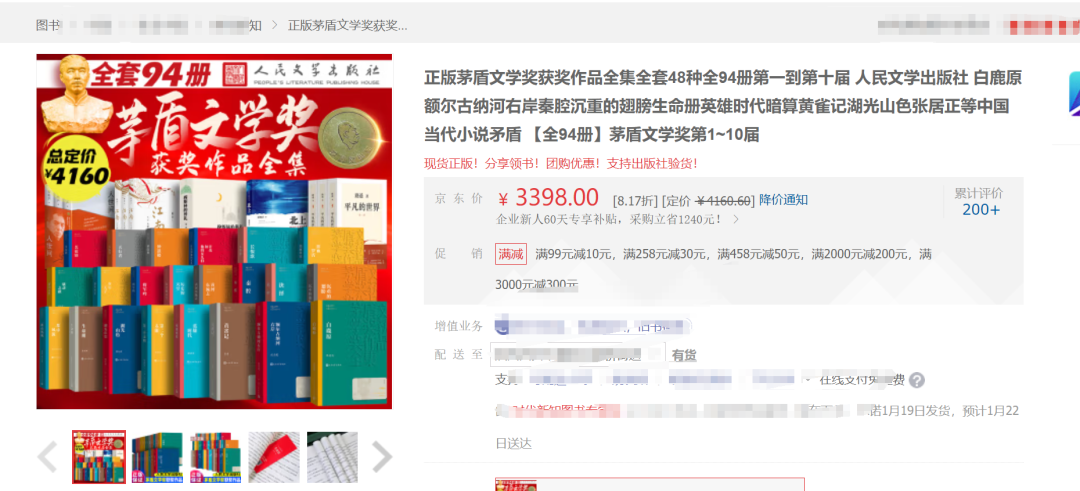This screenshot has height=491, width=1080.
Task: Click the 图书 breadcrumb link
Action: (x=48, y=25)
